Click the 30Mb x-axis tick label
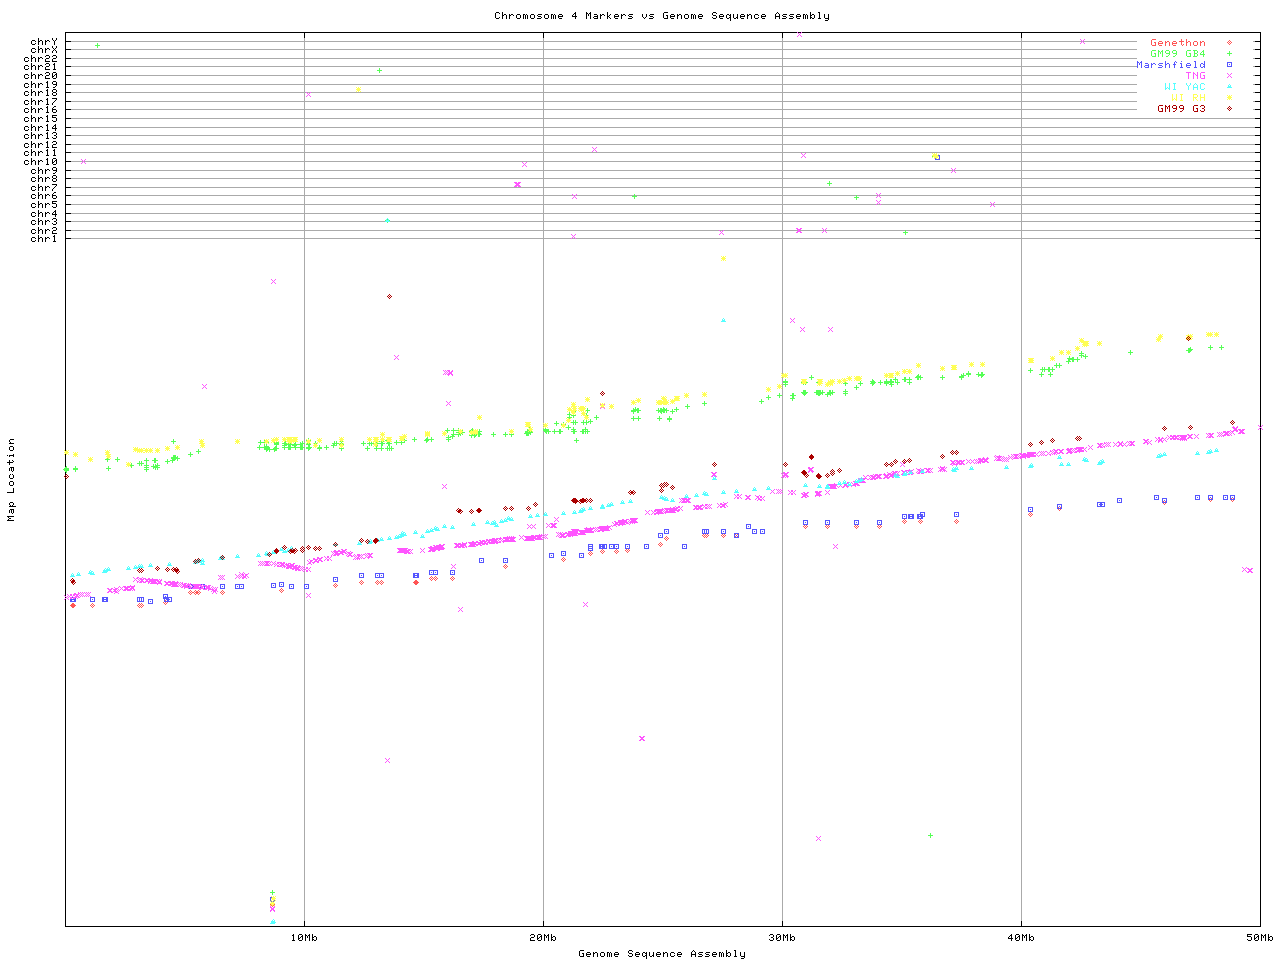 click(x=782, y=938)
